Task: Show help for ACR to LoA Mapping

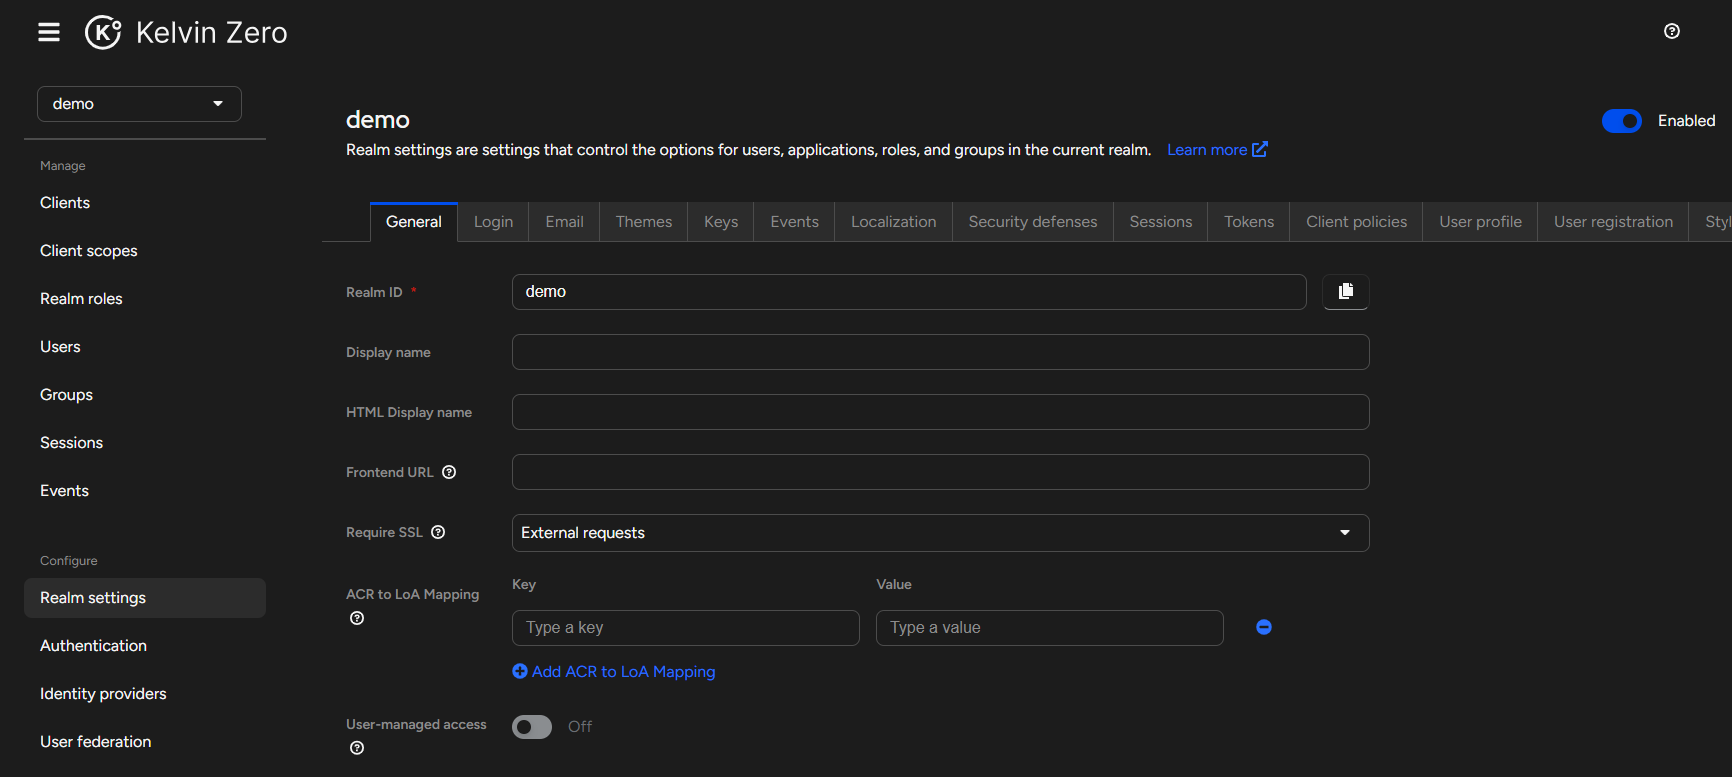Action: pos(357,619)
